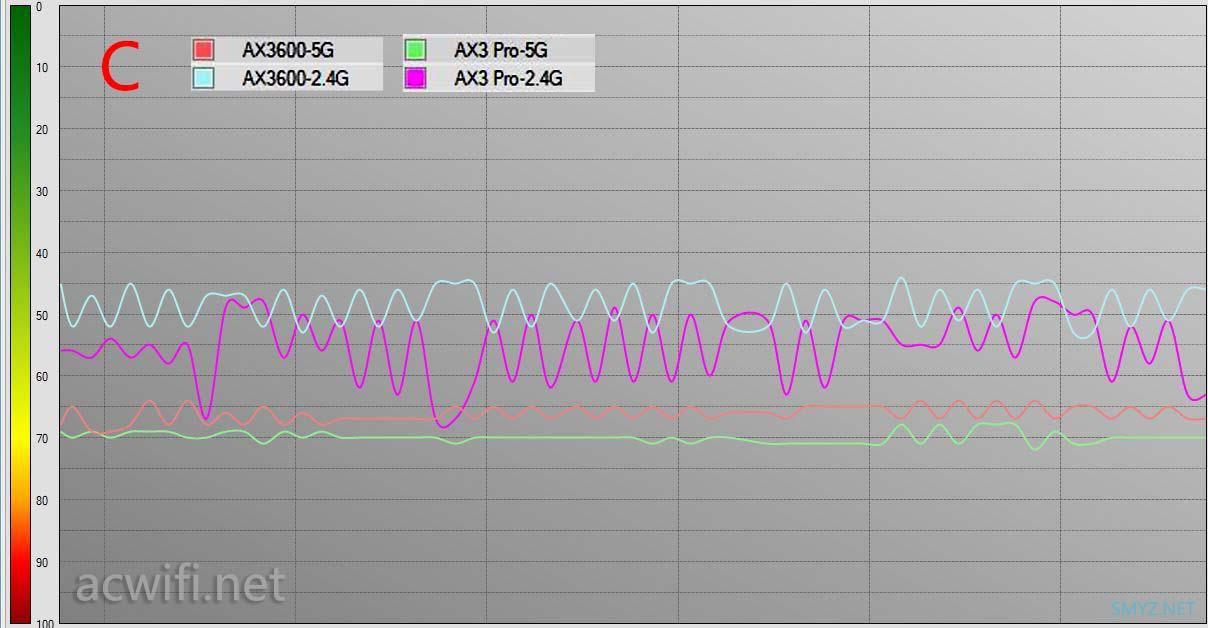The image size is (1208, 628).
Task: Click the 50 value on the signal axis
Action: (41, 315)
